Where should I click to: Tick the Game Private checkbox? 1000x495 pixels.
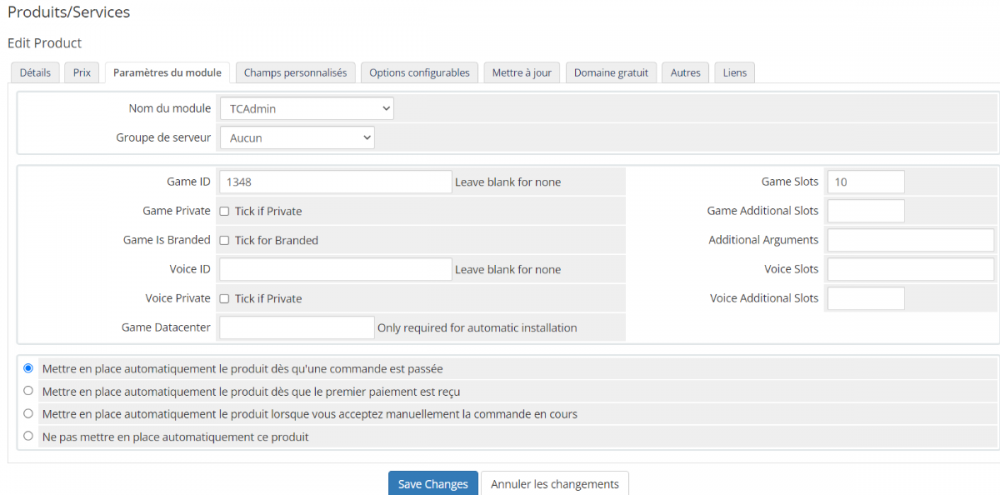(x=225, y=211)
